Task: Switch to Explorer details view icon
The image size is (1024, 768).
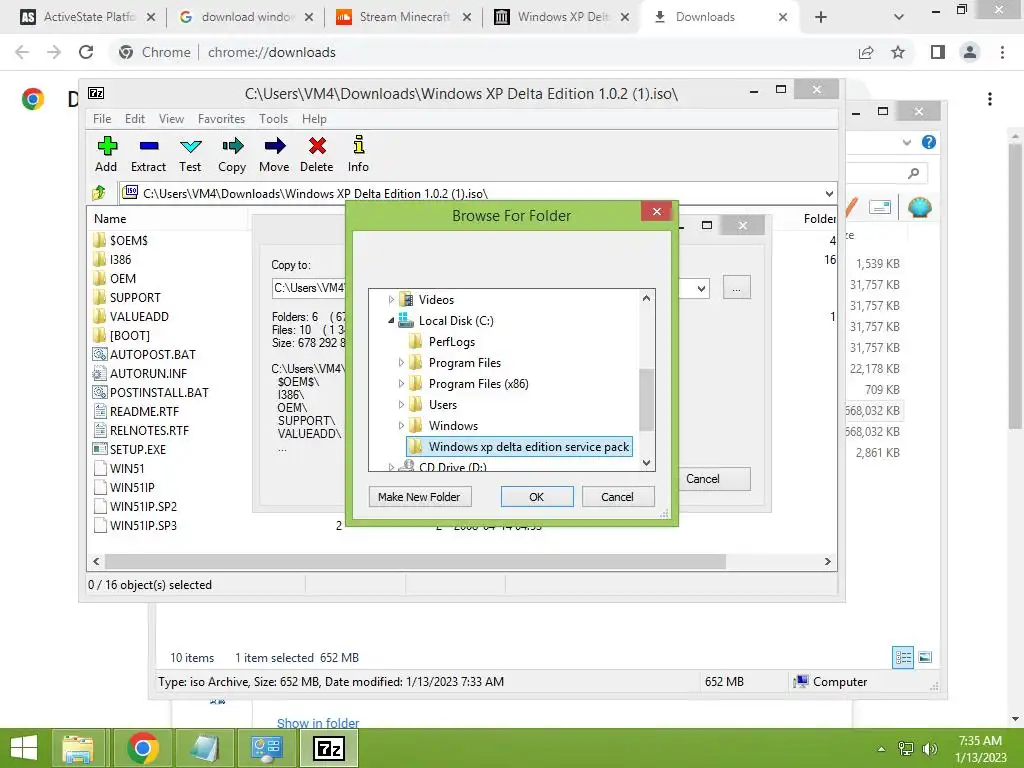Action: pos(903,658)
